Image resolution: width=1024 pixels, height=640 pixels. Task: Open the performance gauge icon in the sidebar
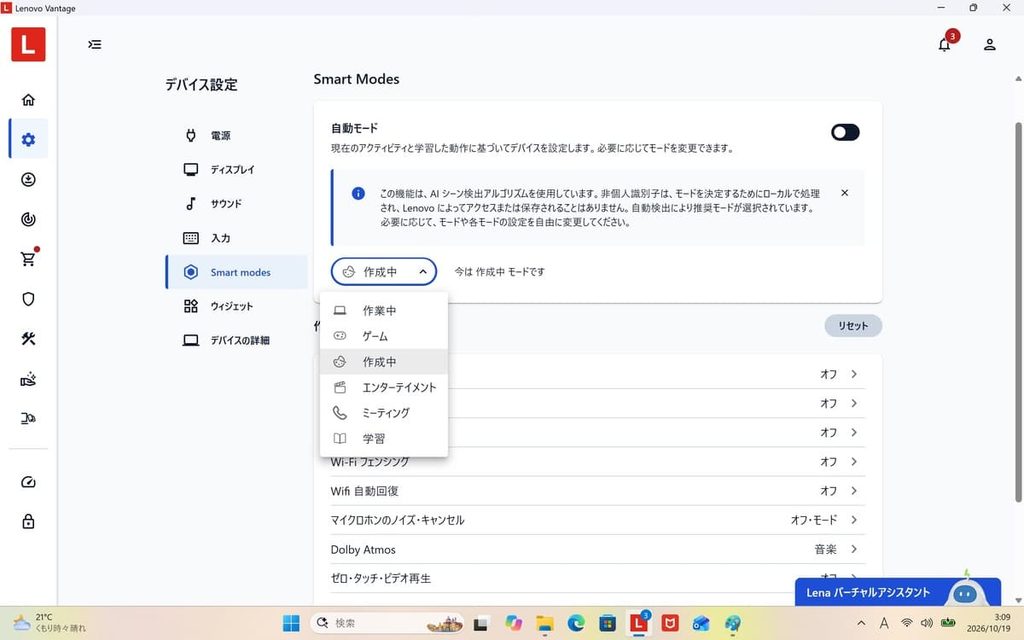pos(28,482)
